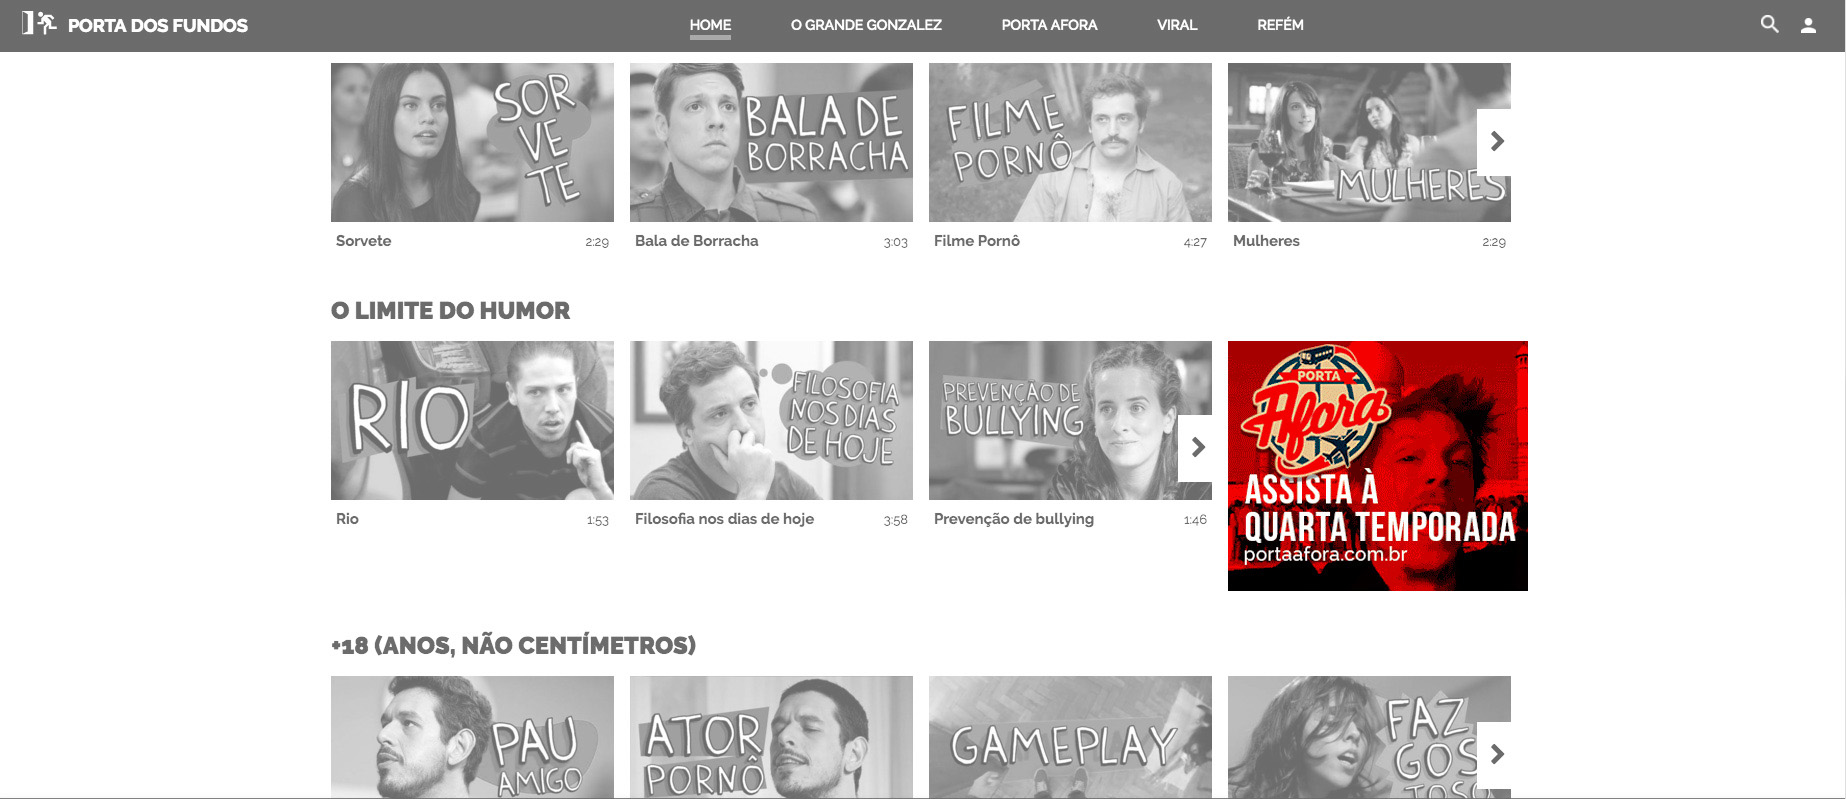The width and height of the screenshot is (1846, 799).
Task: Select the Home navigation tab
Action: click(x=710, y=25)
